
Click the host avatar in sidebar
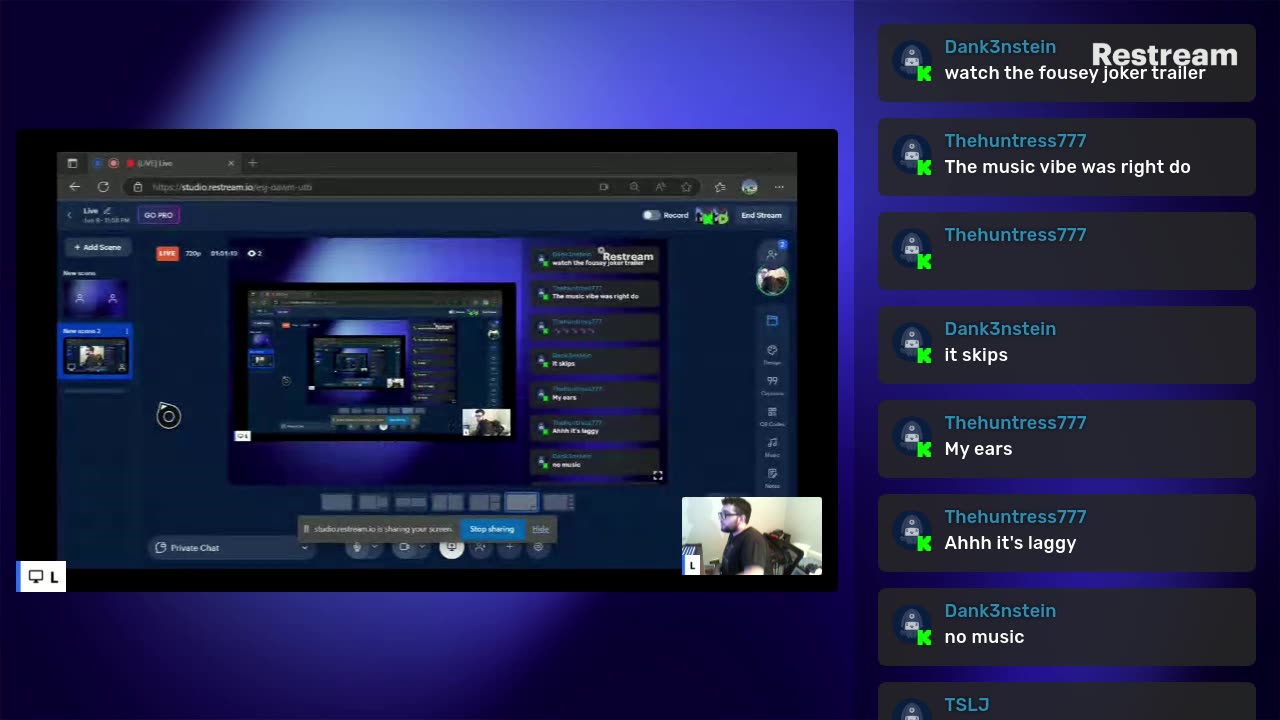pos(772,281)
